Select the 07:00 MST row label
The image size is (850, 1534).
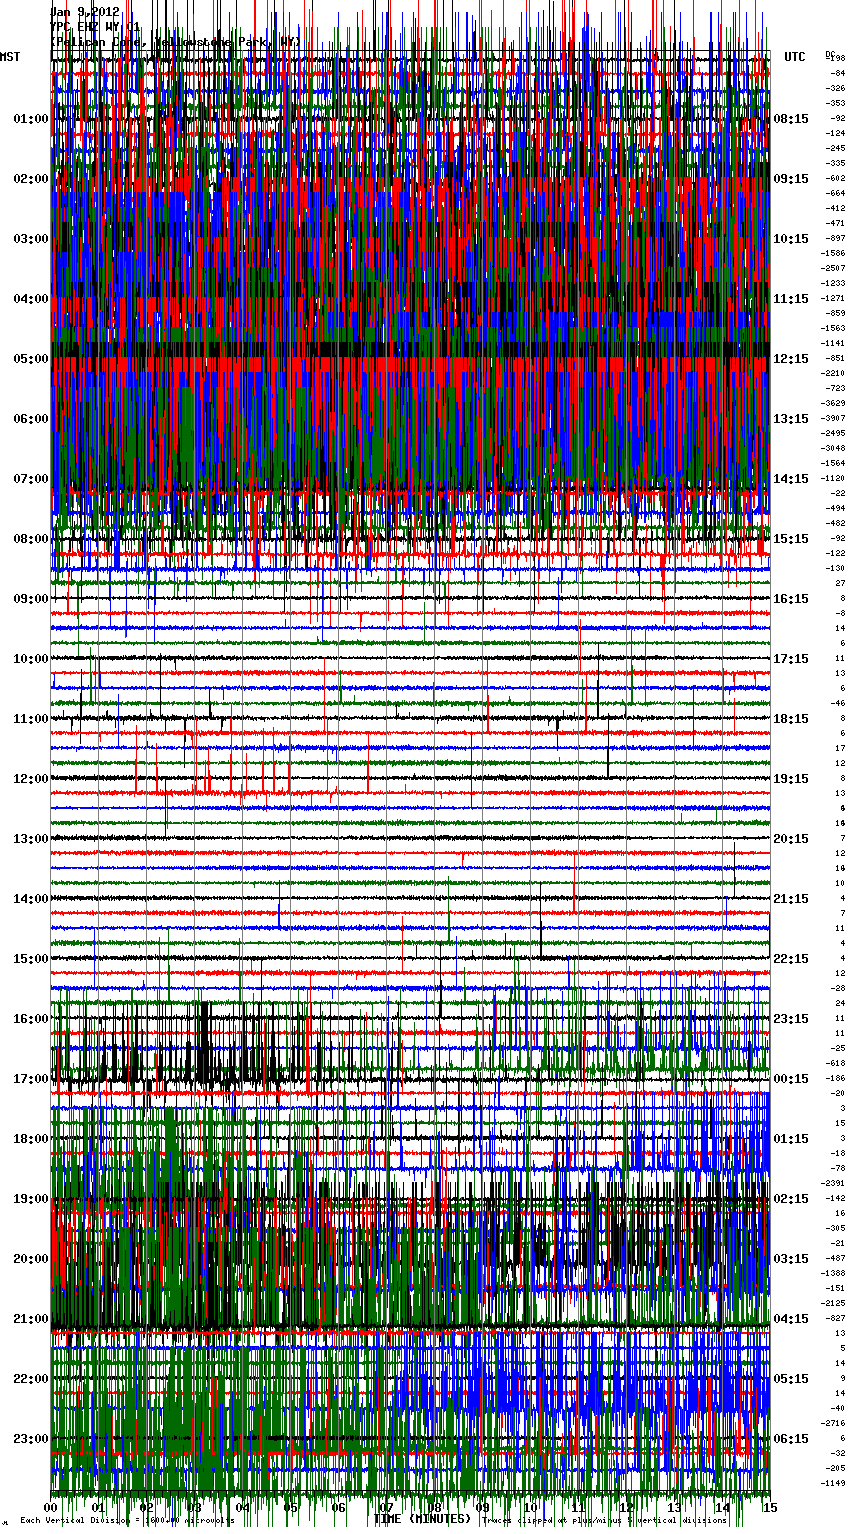30,479
